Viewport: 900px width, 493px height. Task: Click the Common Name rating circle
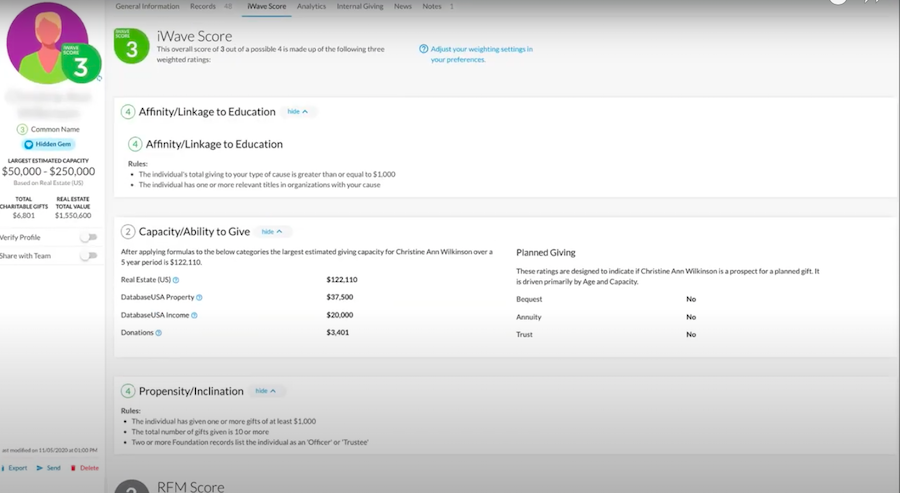coord(22,129)
